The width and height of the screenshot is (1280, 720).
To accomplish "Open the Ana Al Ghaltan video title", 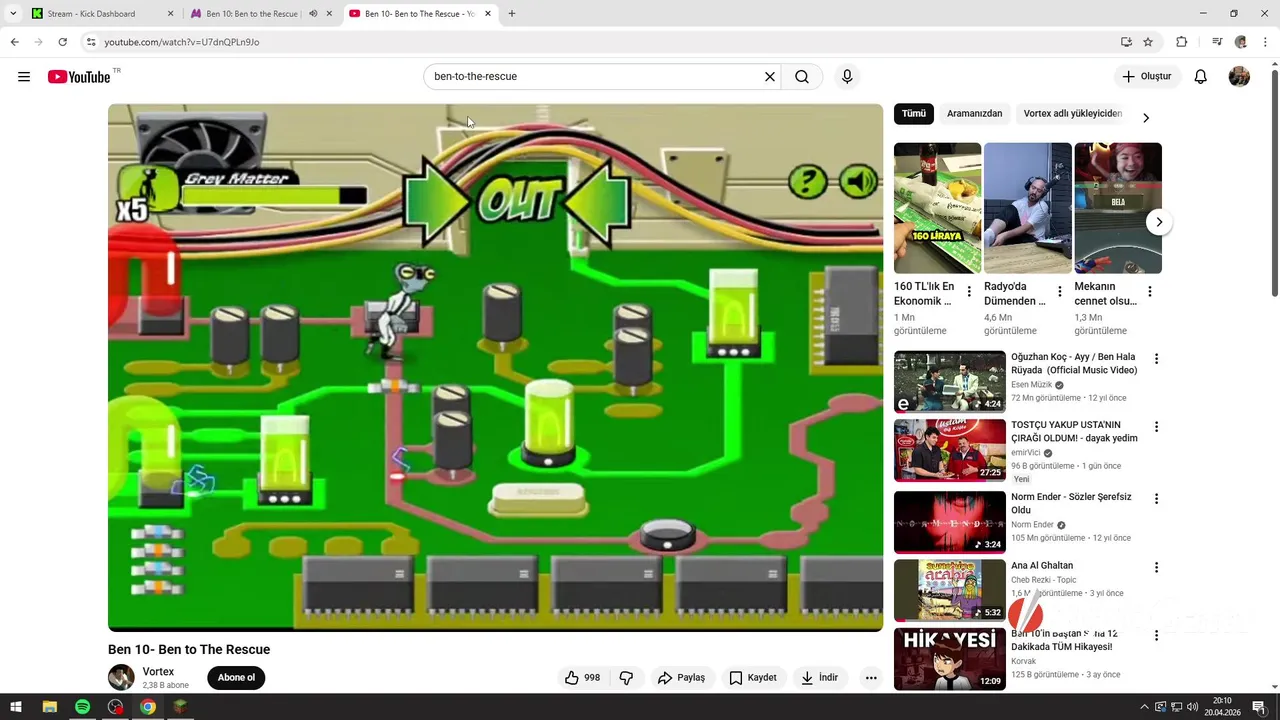I will [x=1042, y=566].
